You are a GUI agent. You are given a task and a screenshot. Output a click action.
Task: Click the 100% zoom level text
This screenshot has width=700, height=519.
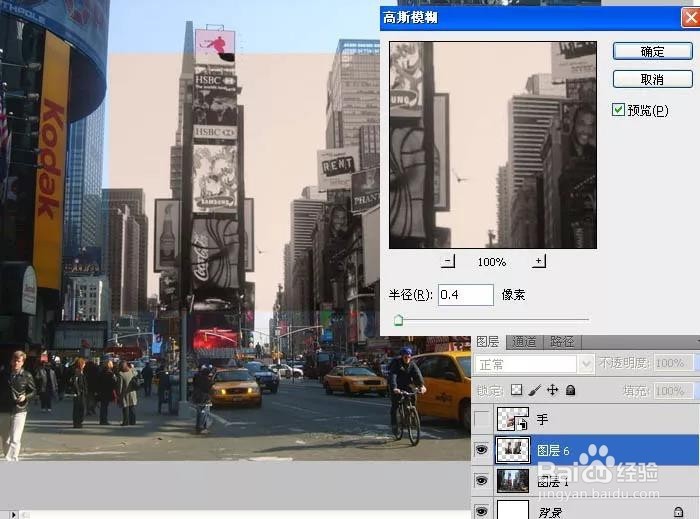tap(492, 262)
